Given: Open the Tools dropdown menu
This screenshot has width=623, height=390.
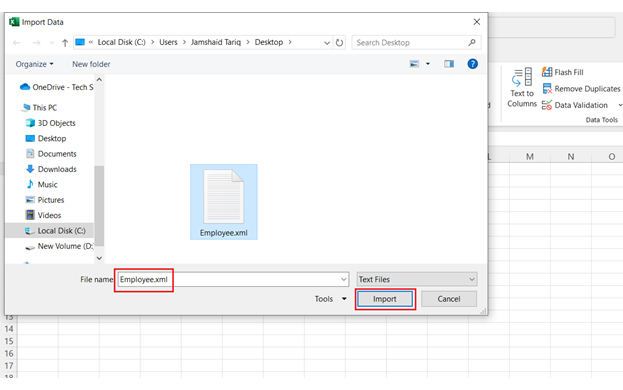Looking at the screenshot, I should point(331,299).
